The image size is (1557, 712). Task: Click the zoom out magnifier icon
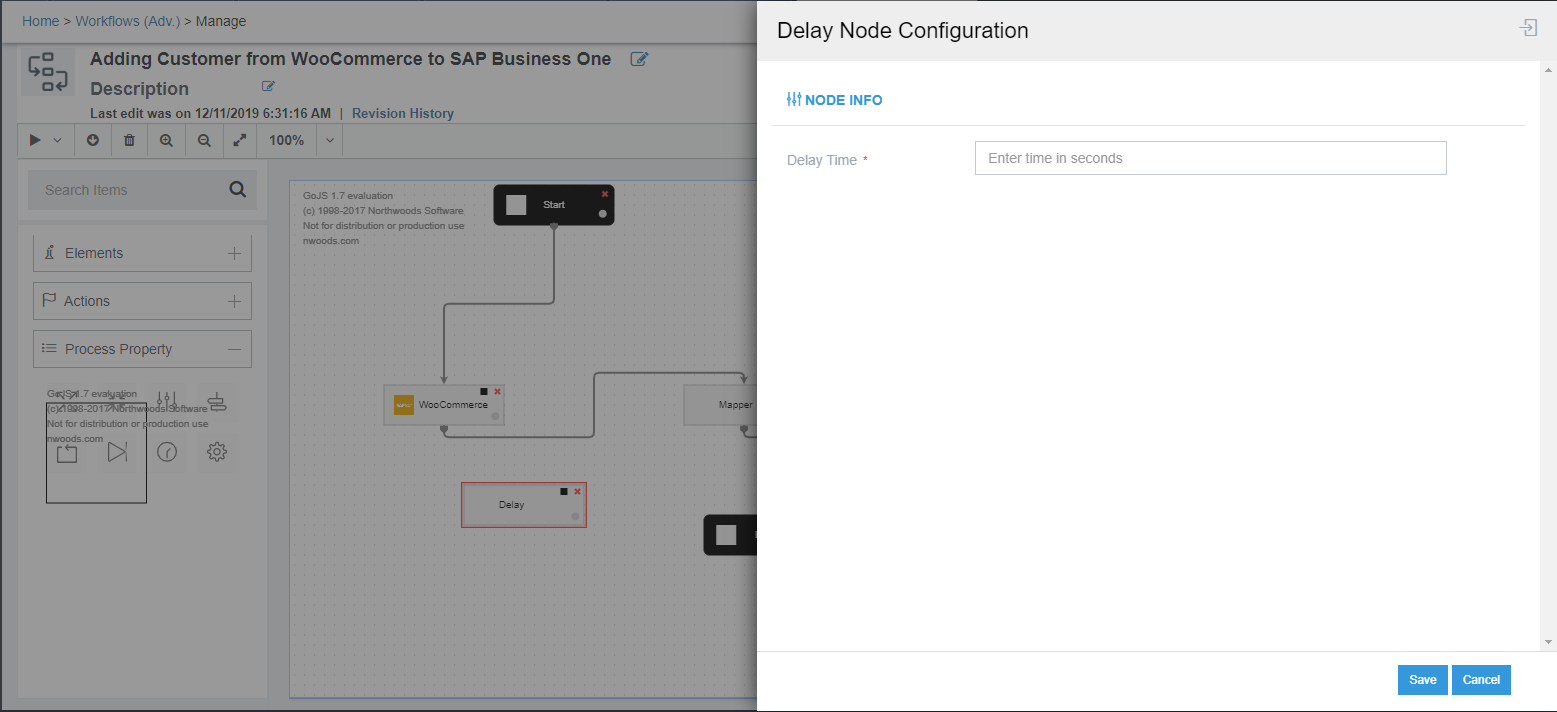pyautogui.click(x=204, y=140)
